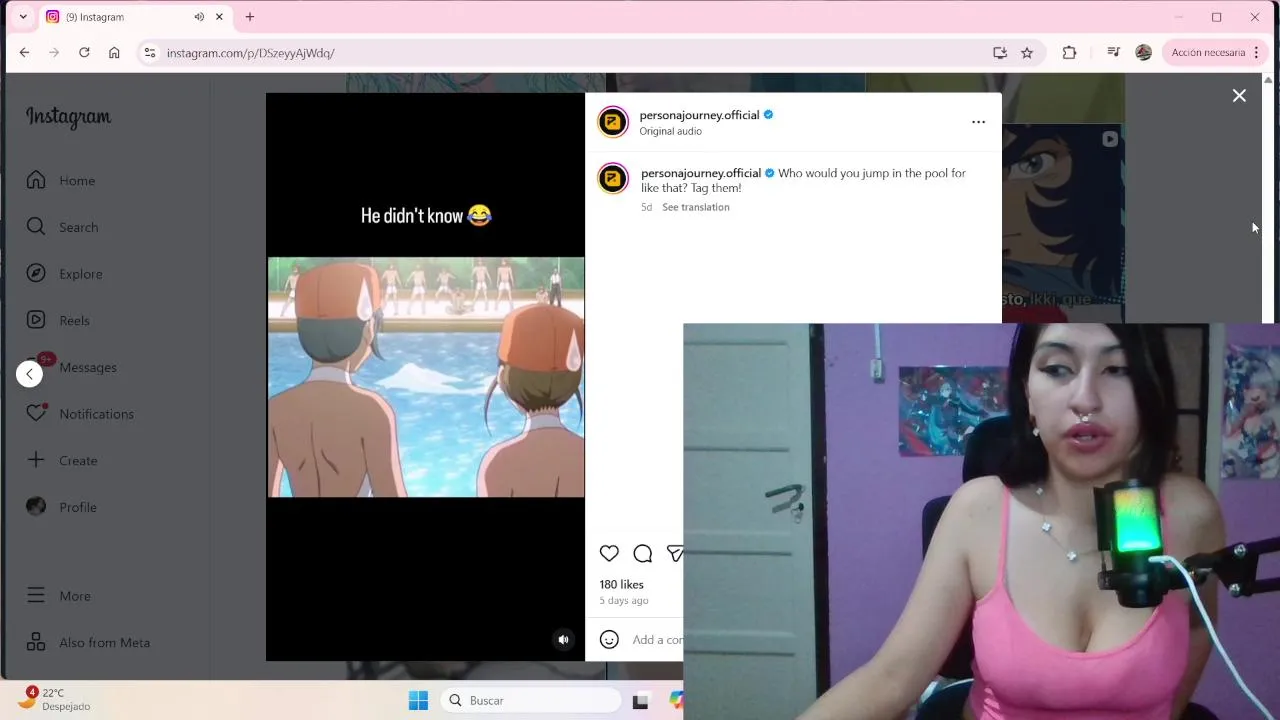The height and width of the screenshot is (720, 1280).
Task: Click install app icon in address bar
Action: tap(999, 53)
